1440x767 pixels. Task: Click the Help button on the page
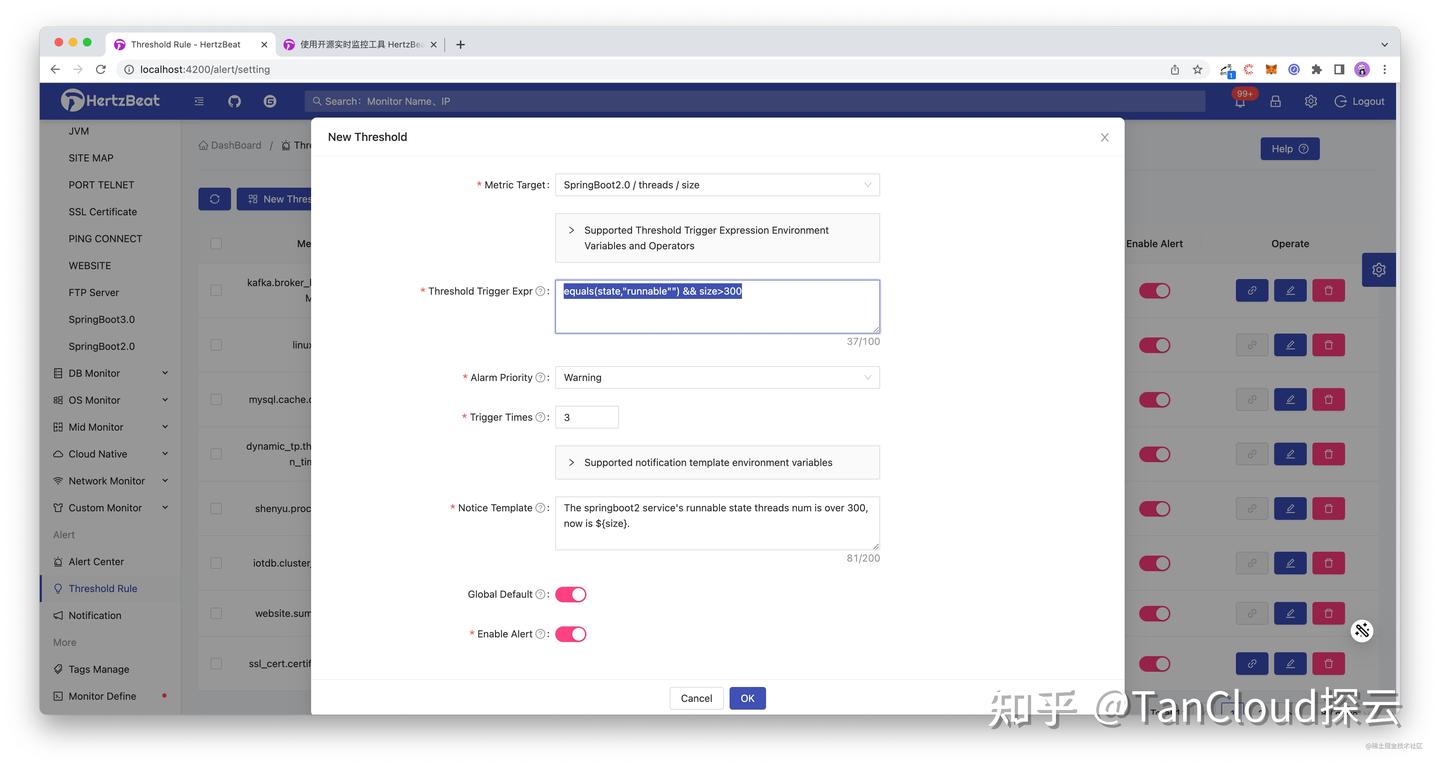tap(1288, 148)
